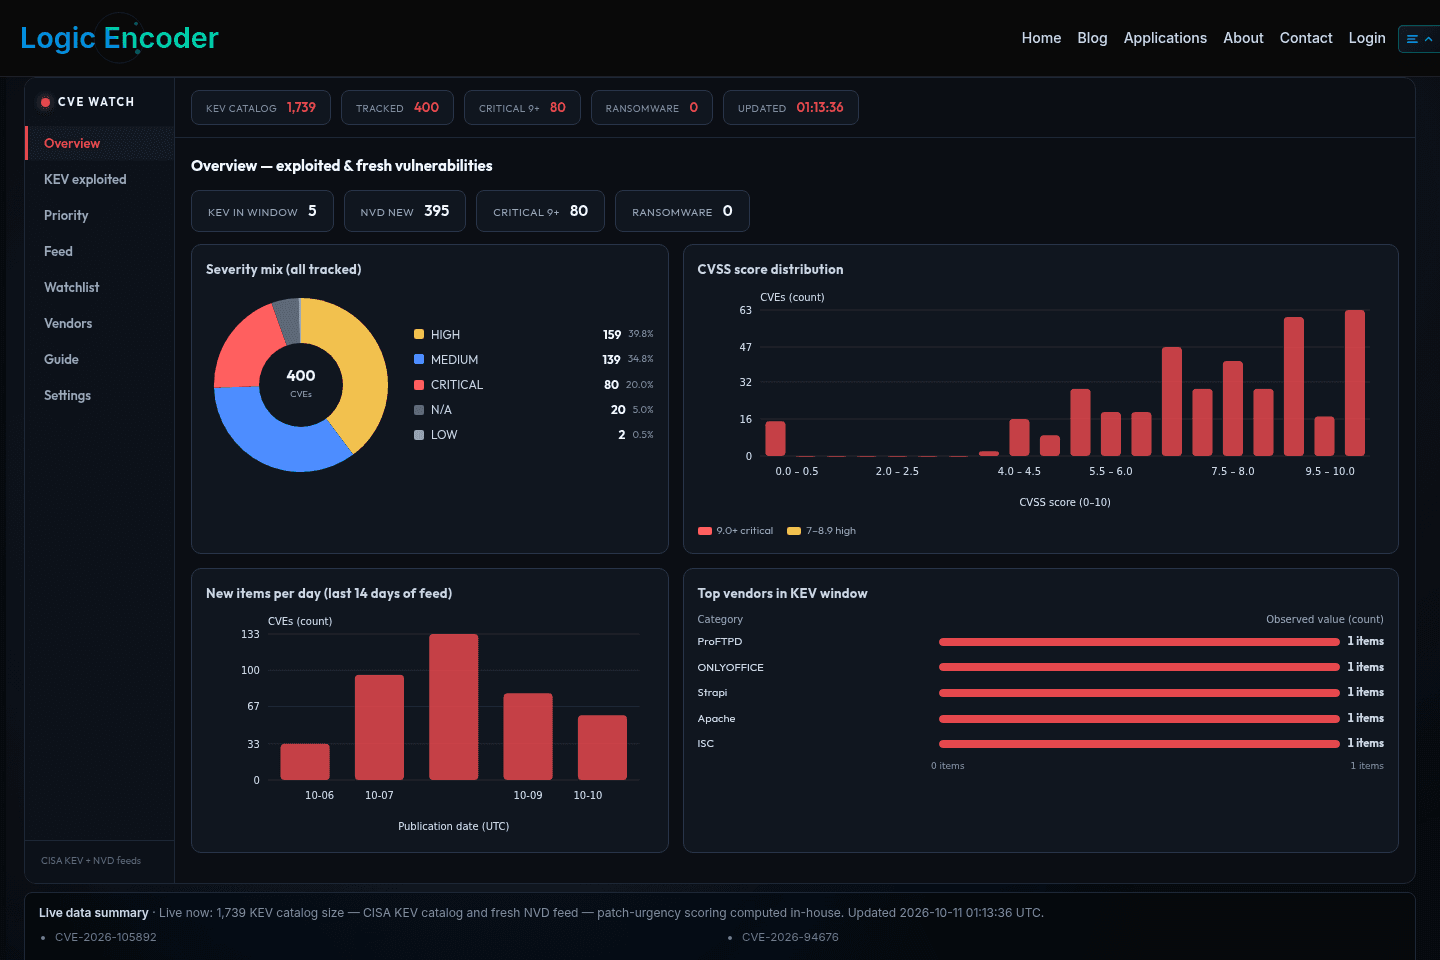Viewport: 1440px width, 960px height.
Task: Open the Applications menu item
Action: tap(1165, 38)
